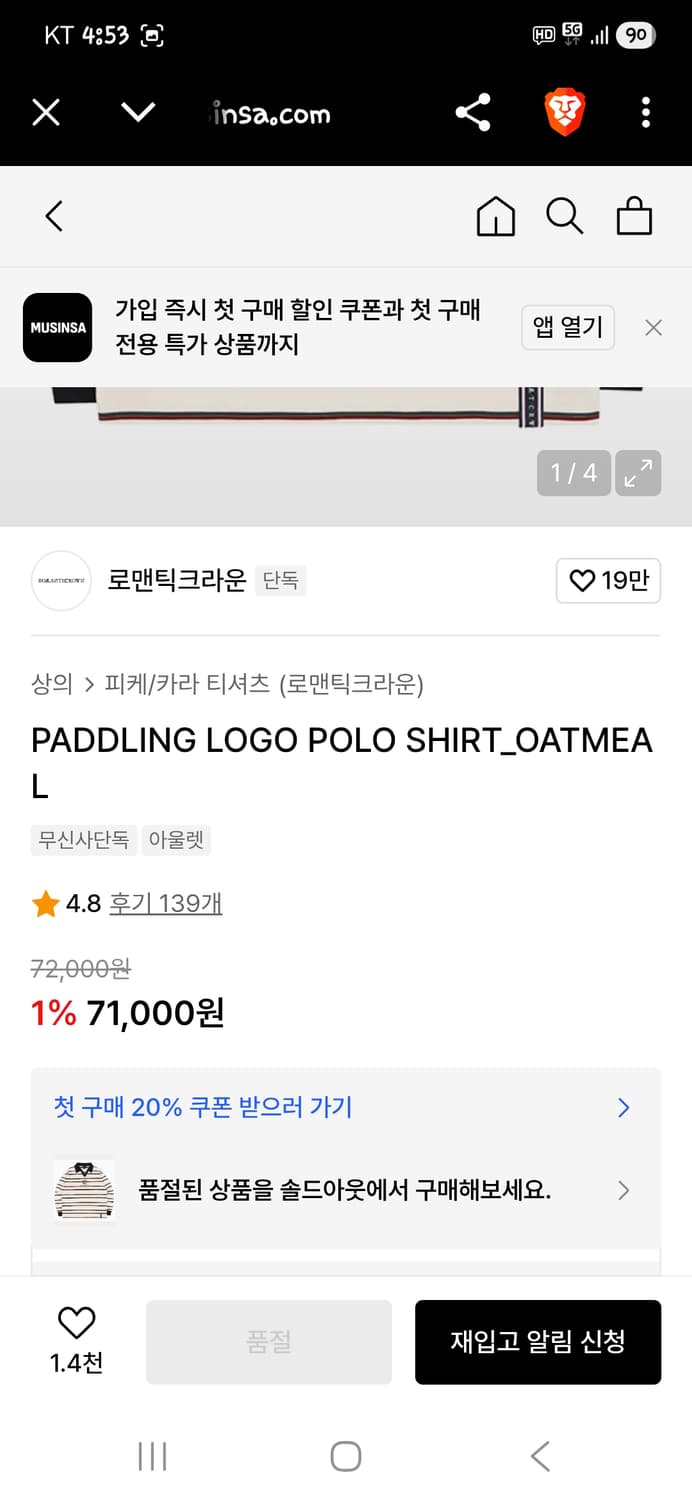692x1500 pixels.
Task: Open the product search
Action: point(565,215)
